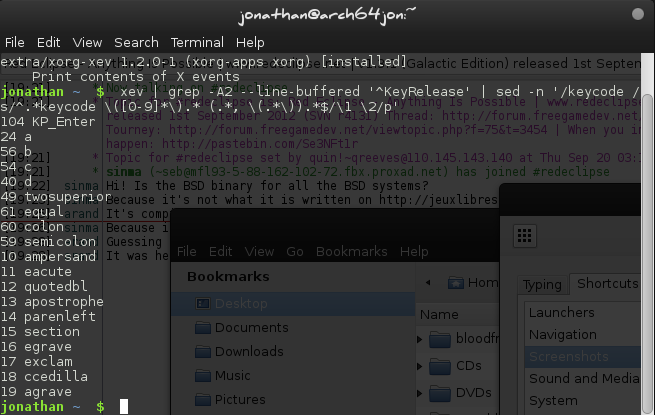Click the Documents folder icon

pos(202,327)
